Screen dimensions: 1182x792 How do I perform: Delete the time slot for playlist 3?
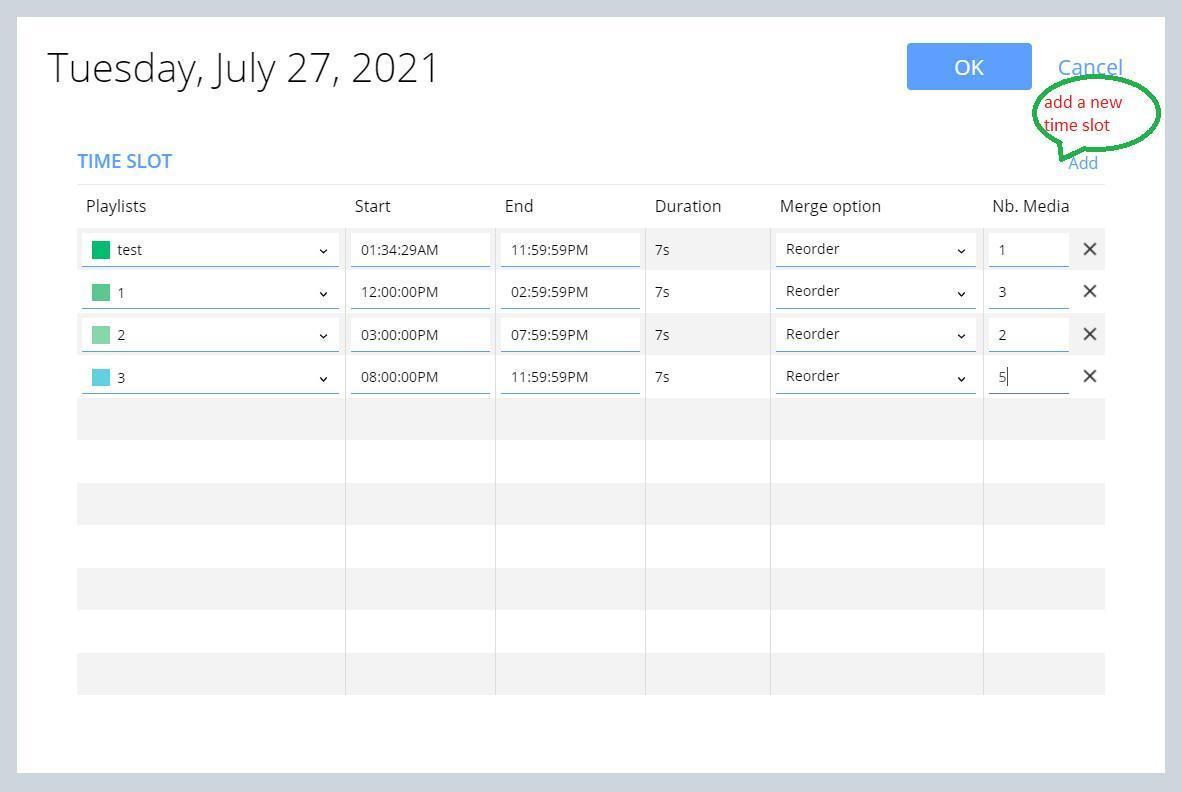click(x=1089, y=376)
